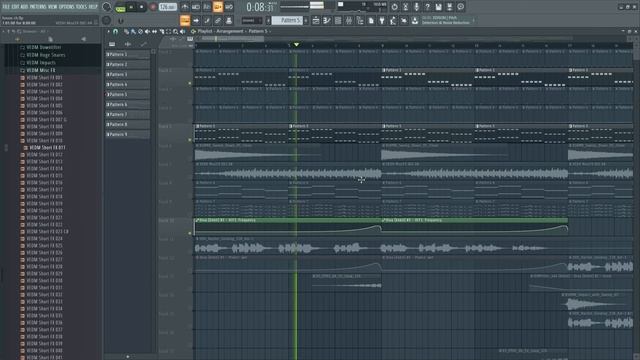Open the snap selector dropdown left of Pattern 5
Image resolution: width=640 pixels, height=360 pixels.
(x=252, y=20)
